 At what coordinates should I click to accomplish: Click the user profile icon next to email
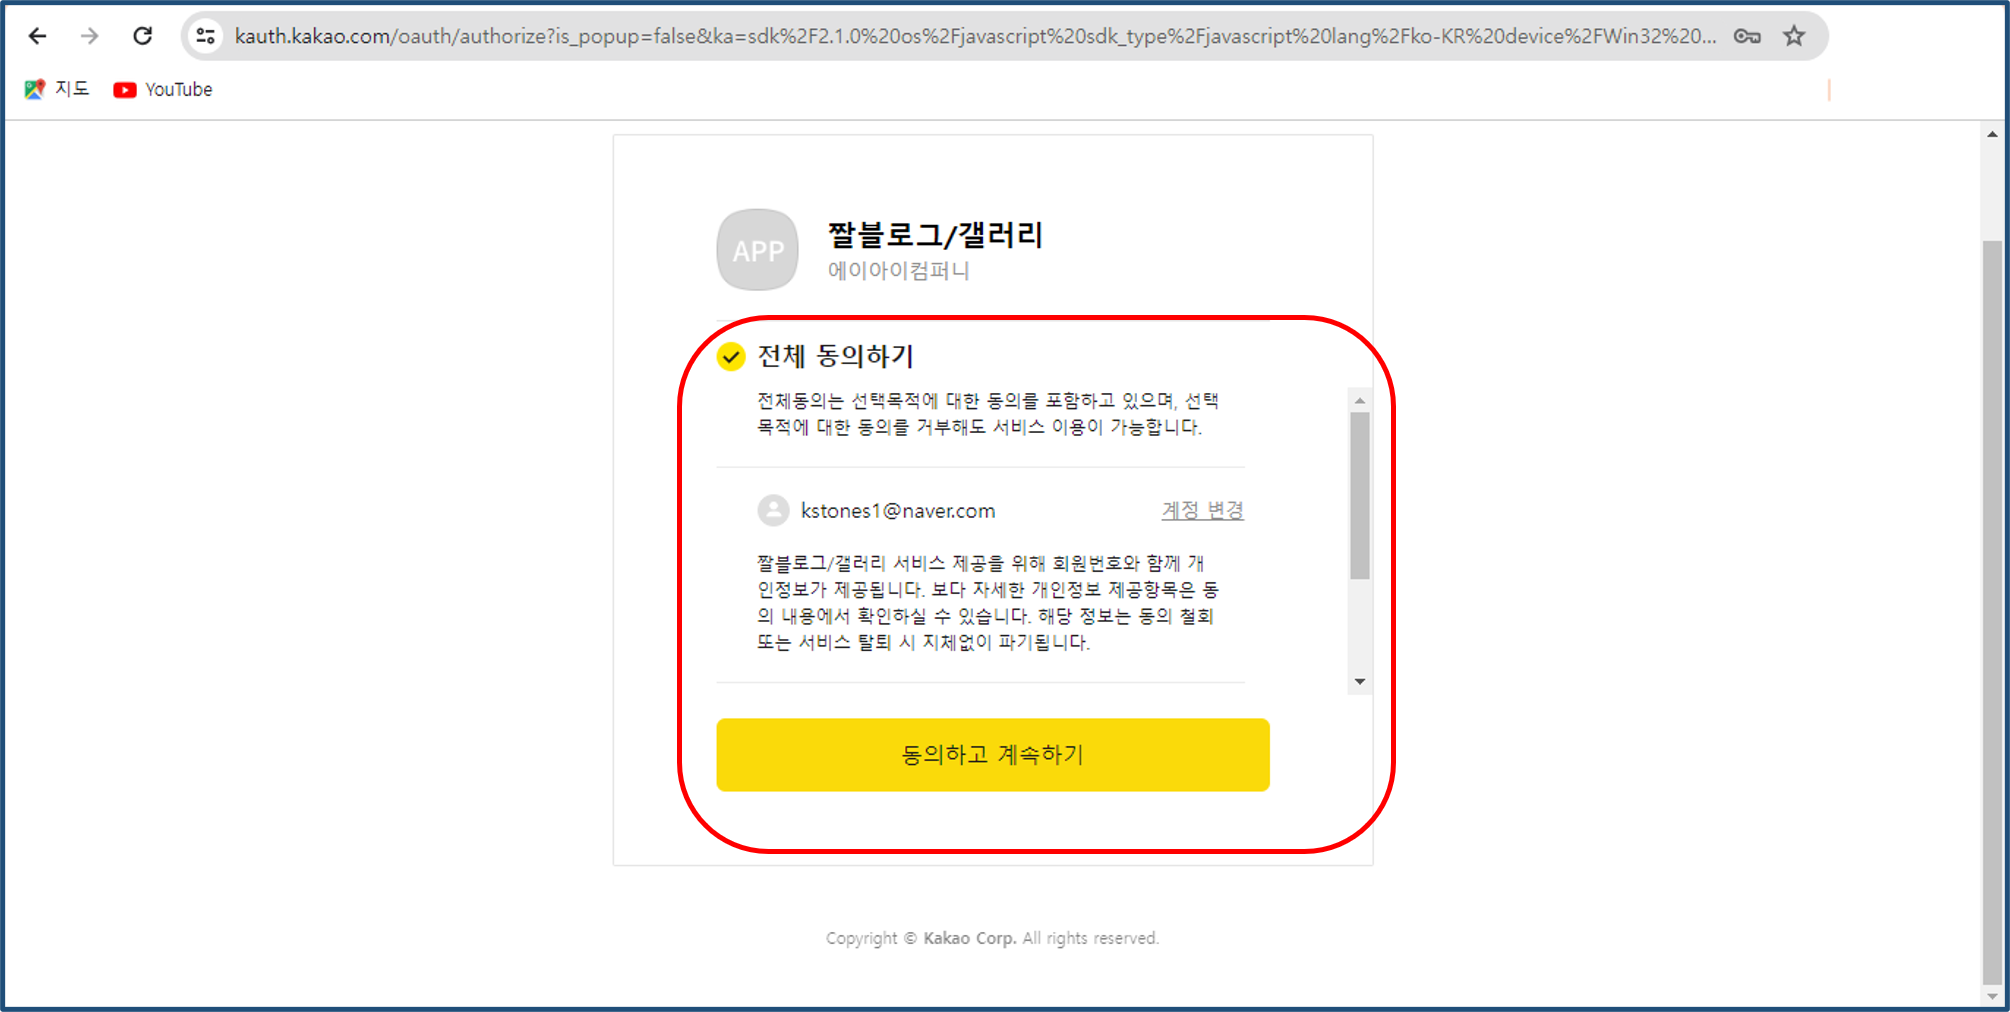[771, 510]
